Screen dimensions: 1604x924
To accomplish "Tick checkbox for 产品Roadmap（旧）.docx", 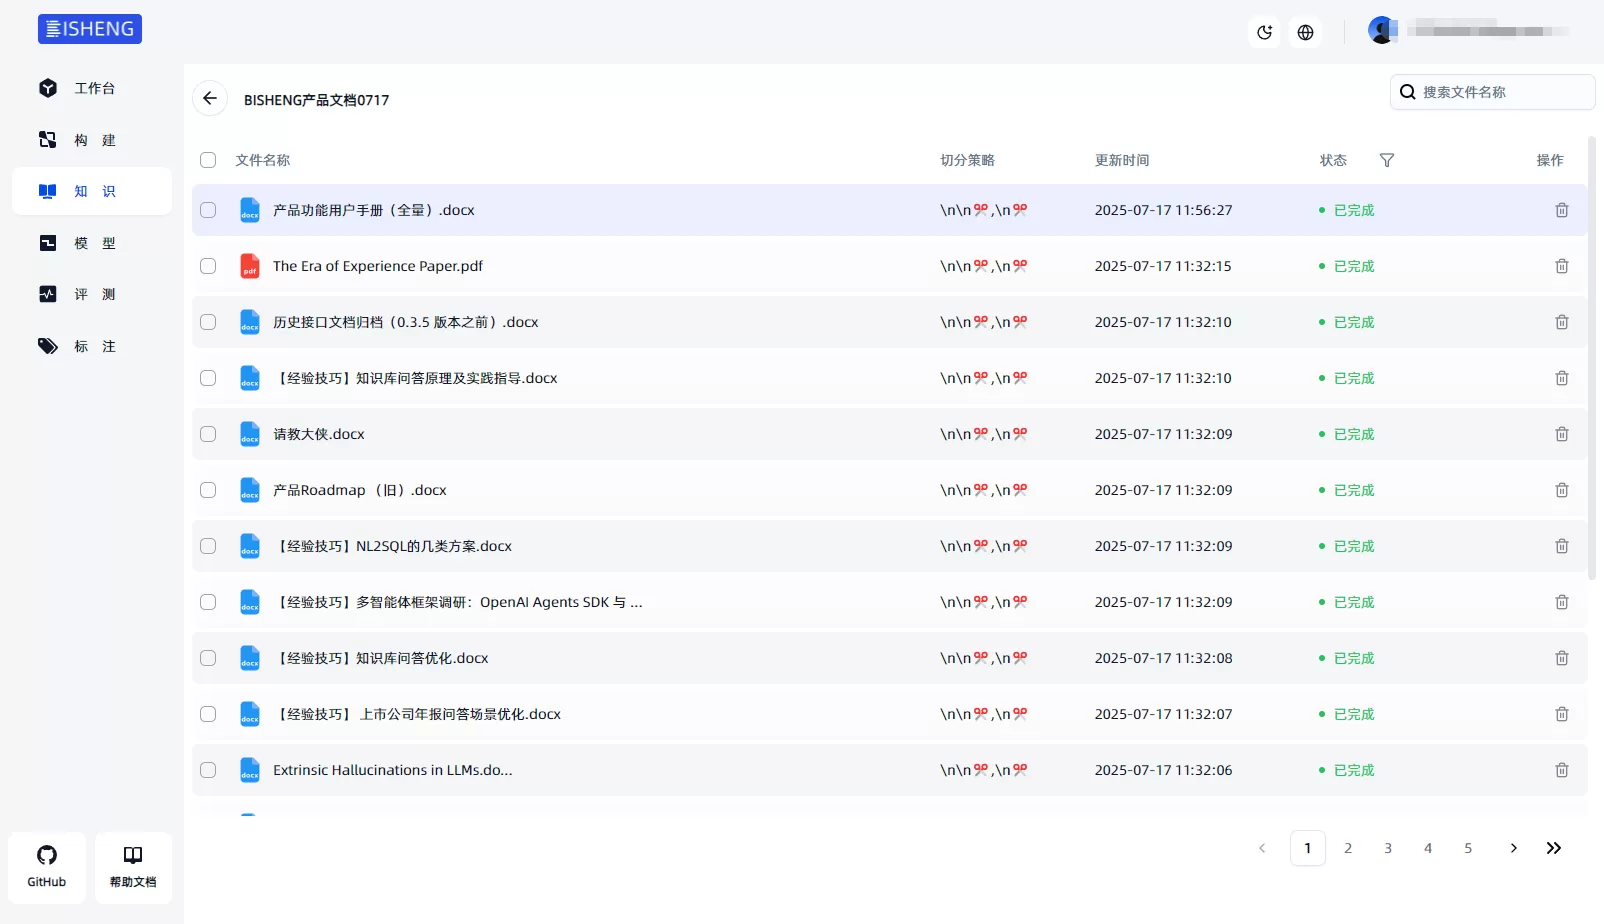I will click(x=208, y=490).
